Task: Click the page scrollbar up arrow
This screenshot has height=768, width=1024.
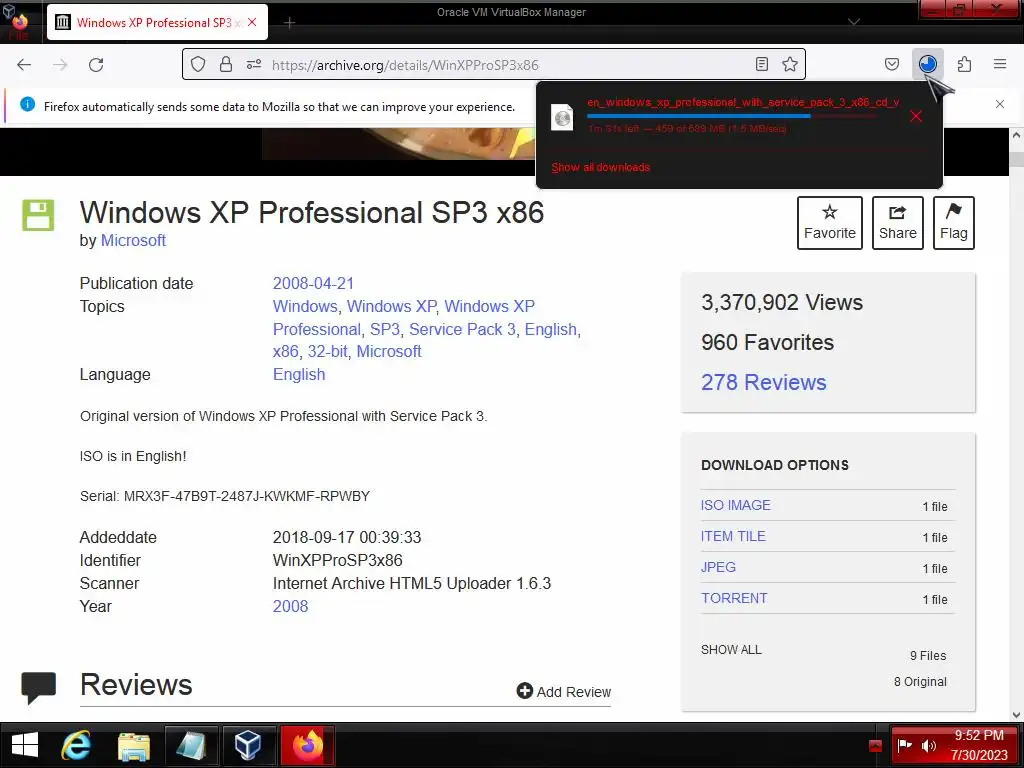Action: [1016, 135]
